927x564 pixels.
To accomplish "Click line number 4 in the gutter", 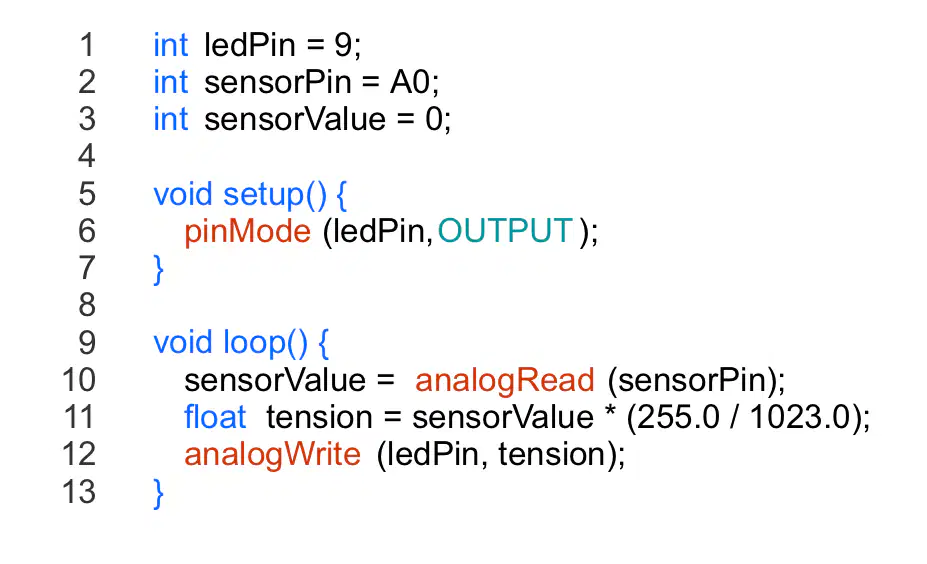I will tap(87, 157).
